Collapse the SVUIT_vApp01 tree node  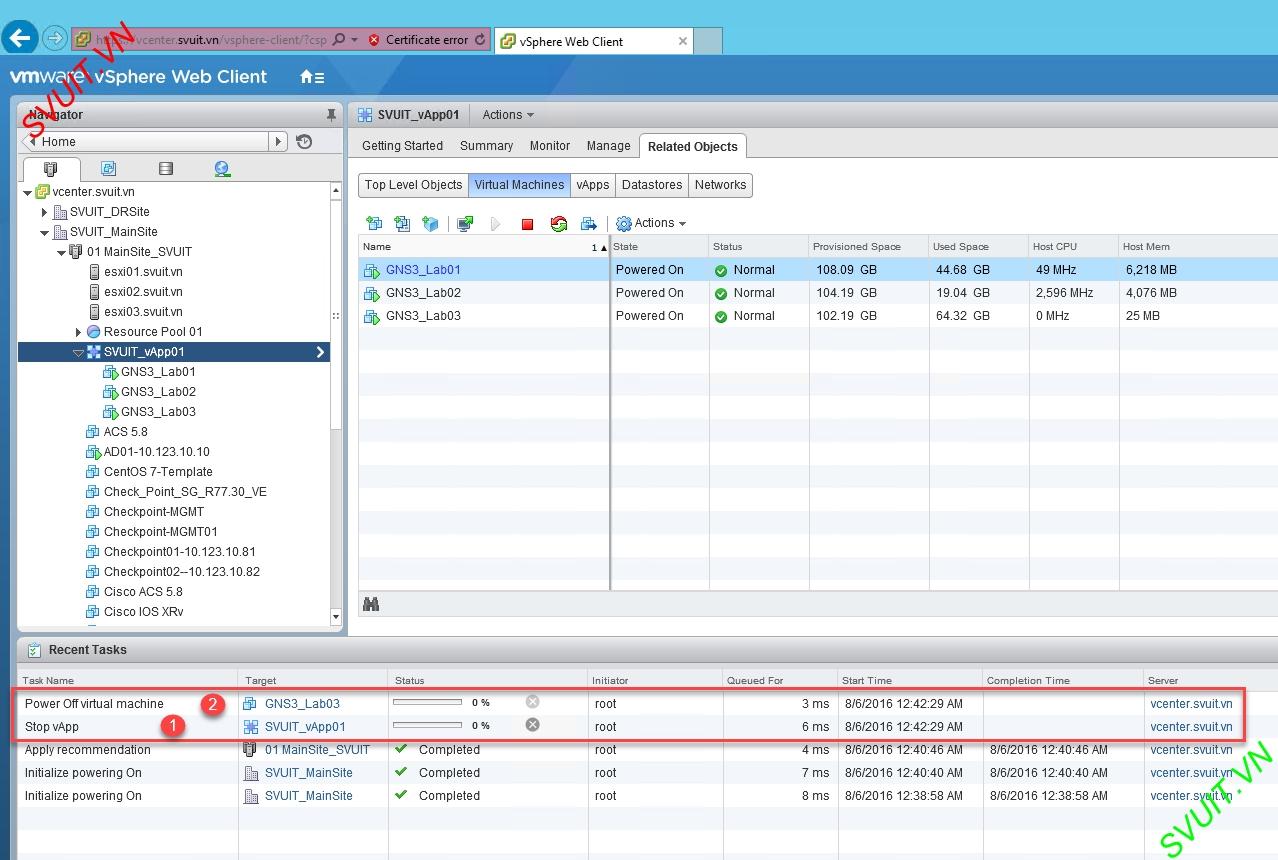tap(78, 352)
